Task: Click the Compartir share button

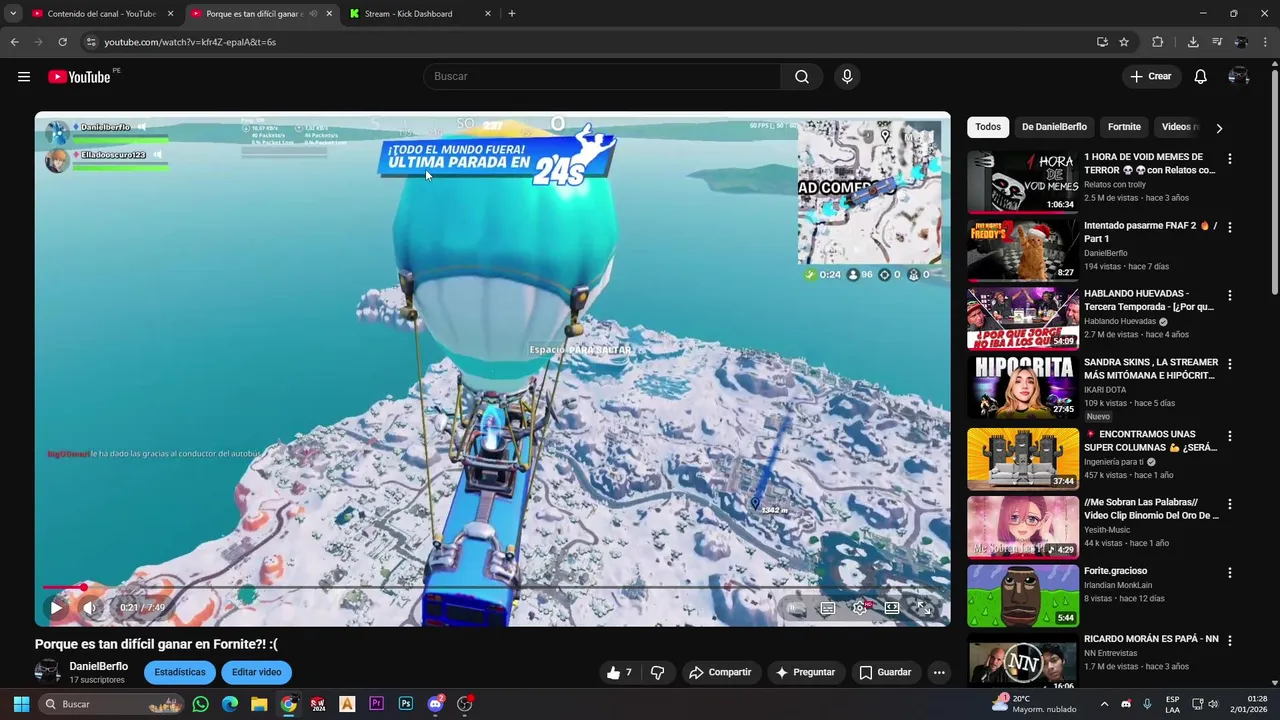Action: click(720, 673)
